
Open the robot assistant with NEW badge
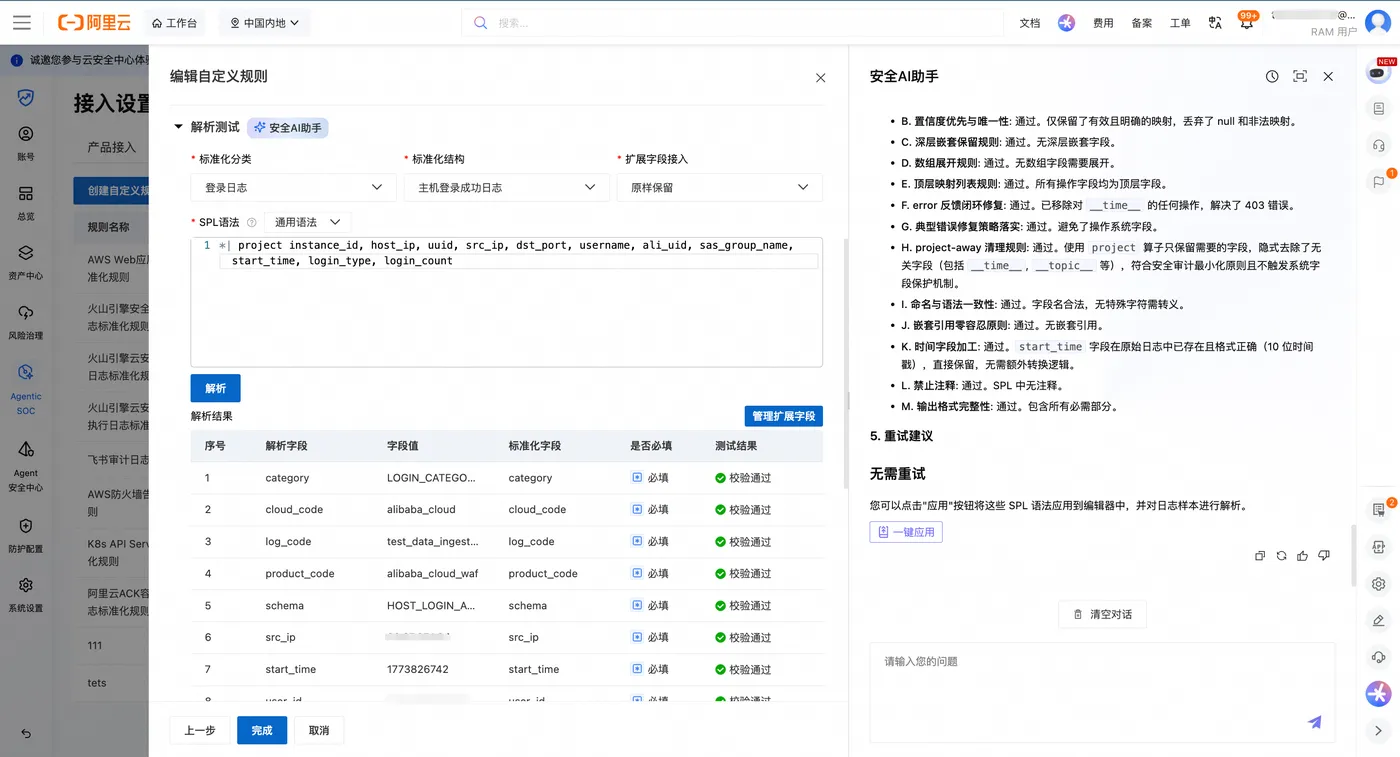pyautogui.click(x=1378, y=71)
